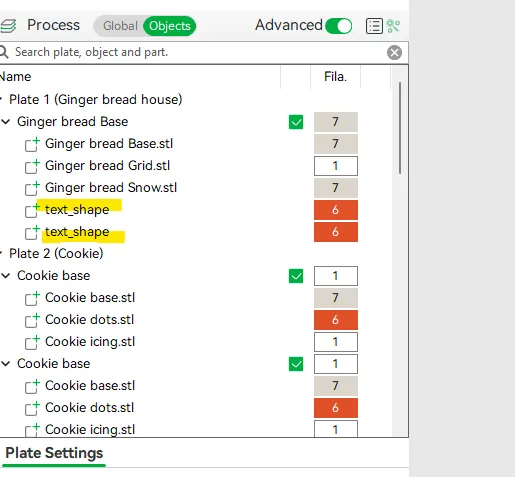This screenshot has width=515, height=477.
Task: Click the Process layers icon
Action: click(x=8, y=26)
